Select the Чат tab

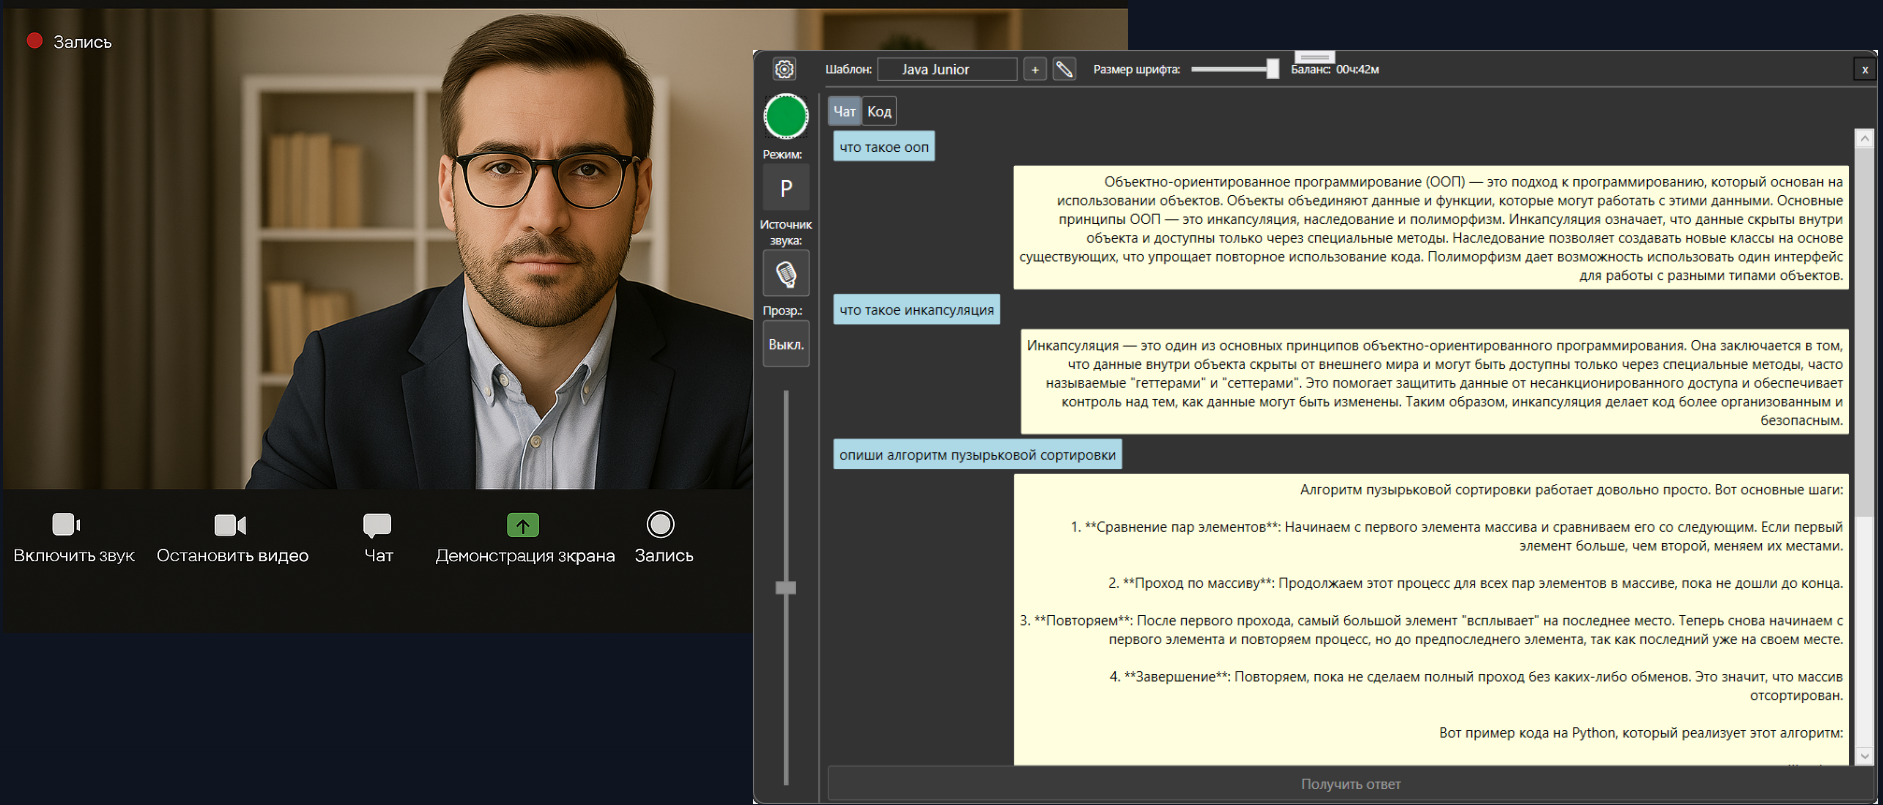(x=844, y=111)
